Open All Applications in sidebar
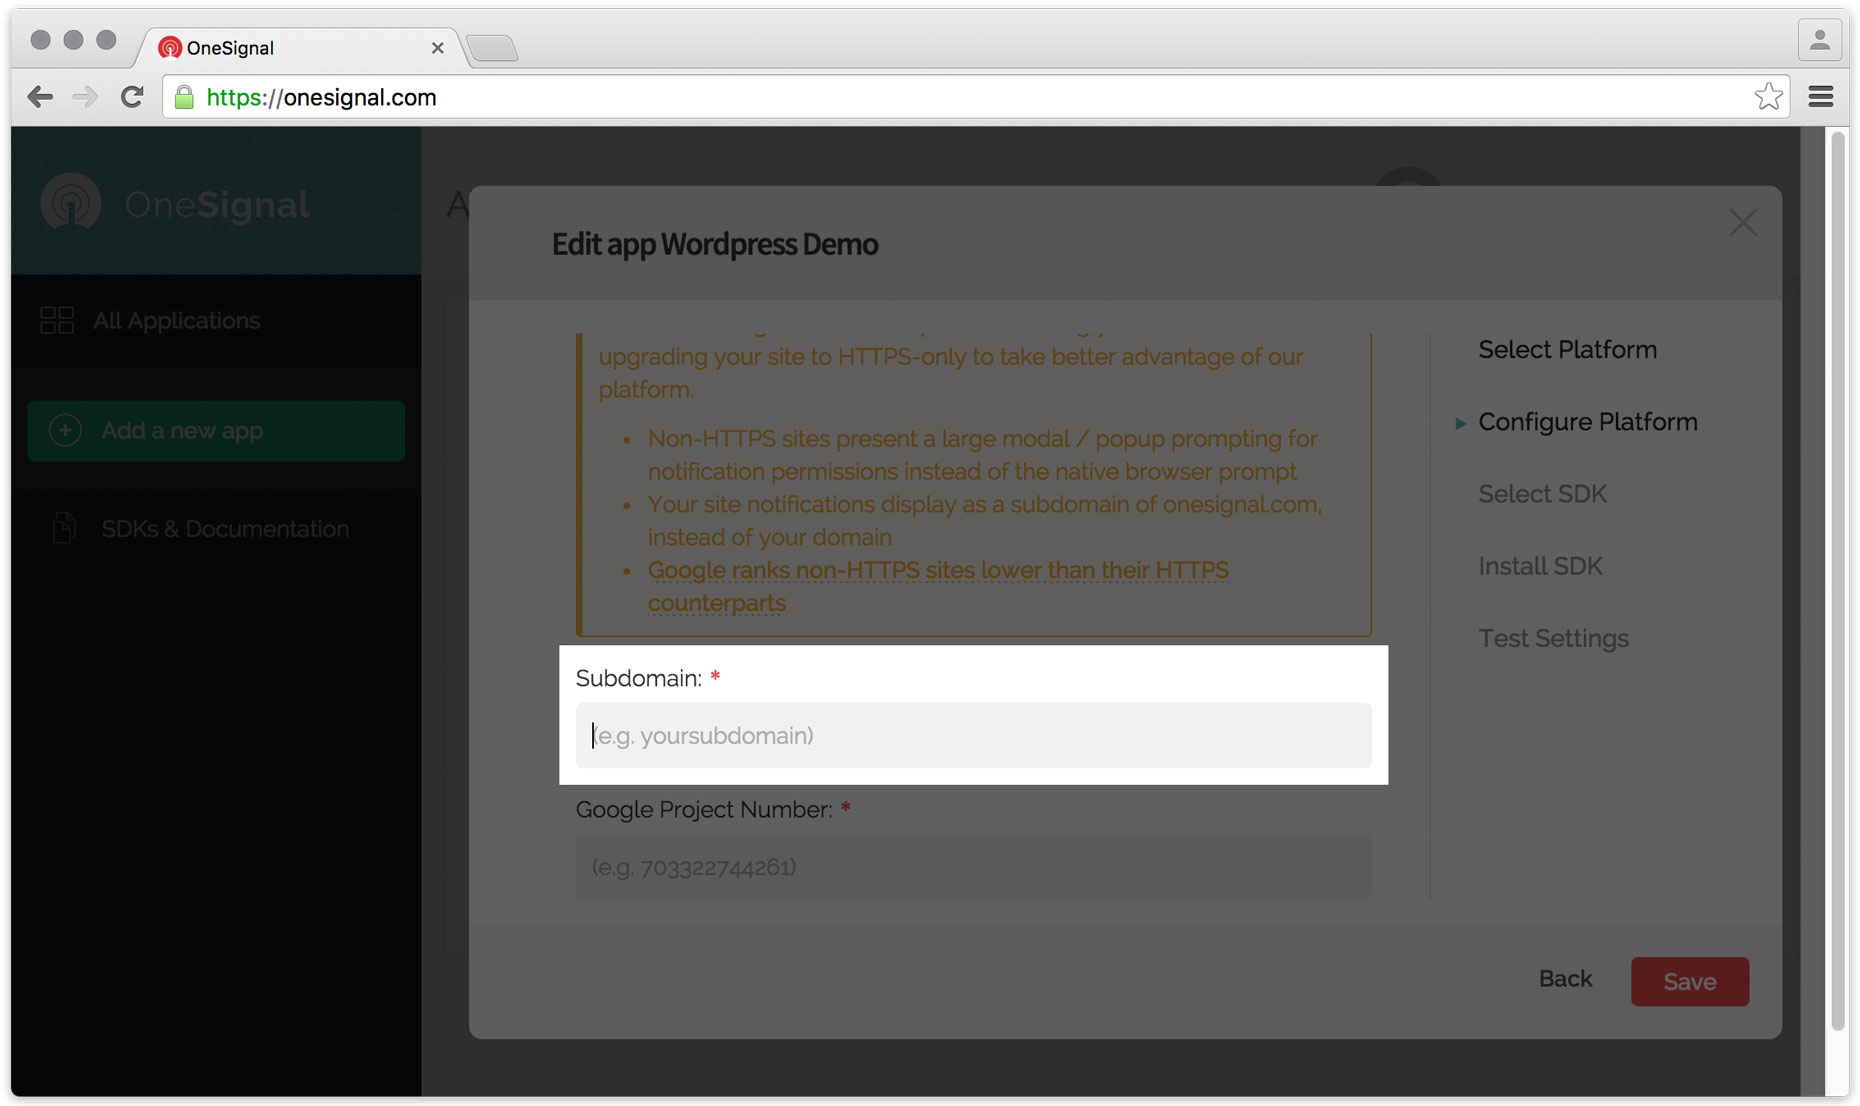Screen dimensions: 1860x1106 tap(176, 321)
